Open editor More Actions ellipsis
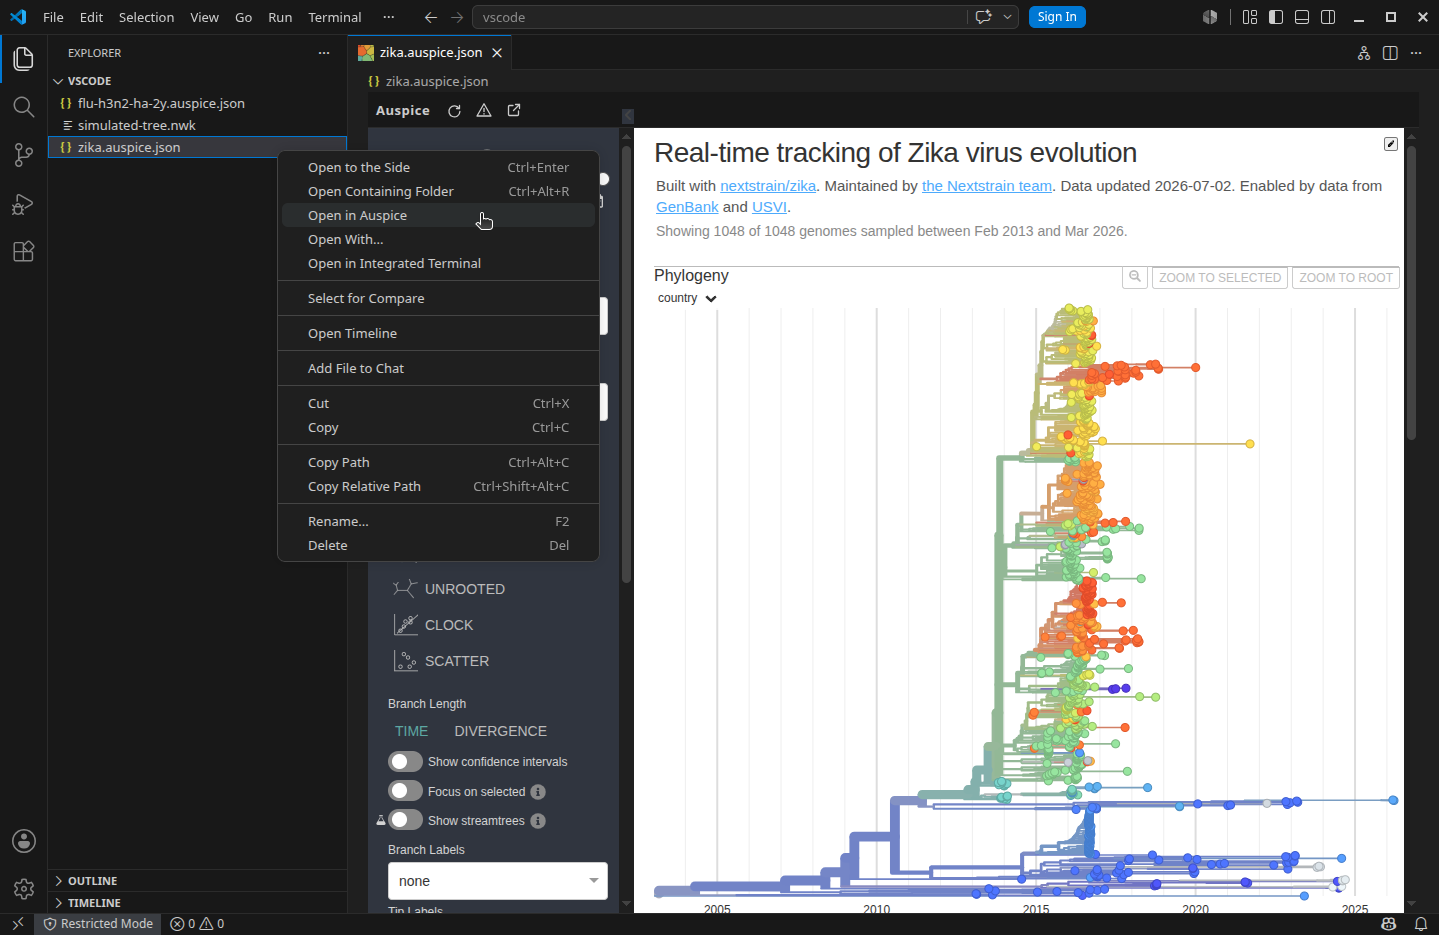The height and width of the screenshot is (935, 1439). [1416, 53]
